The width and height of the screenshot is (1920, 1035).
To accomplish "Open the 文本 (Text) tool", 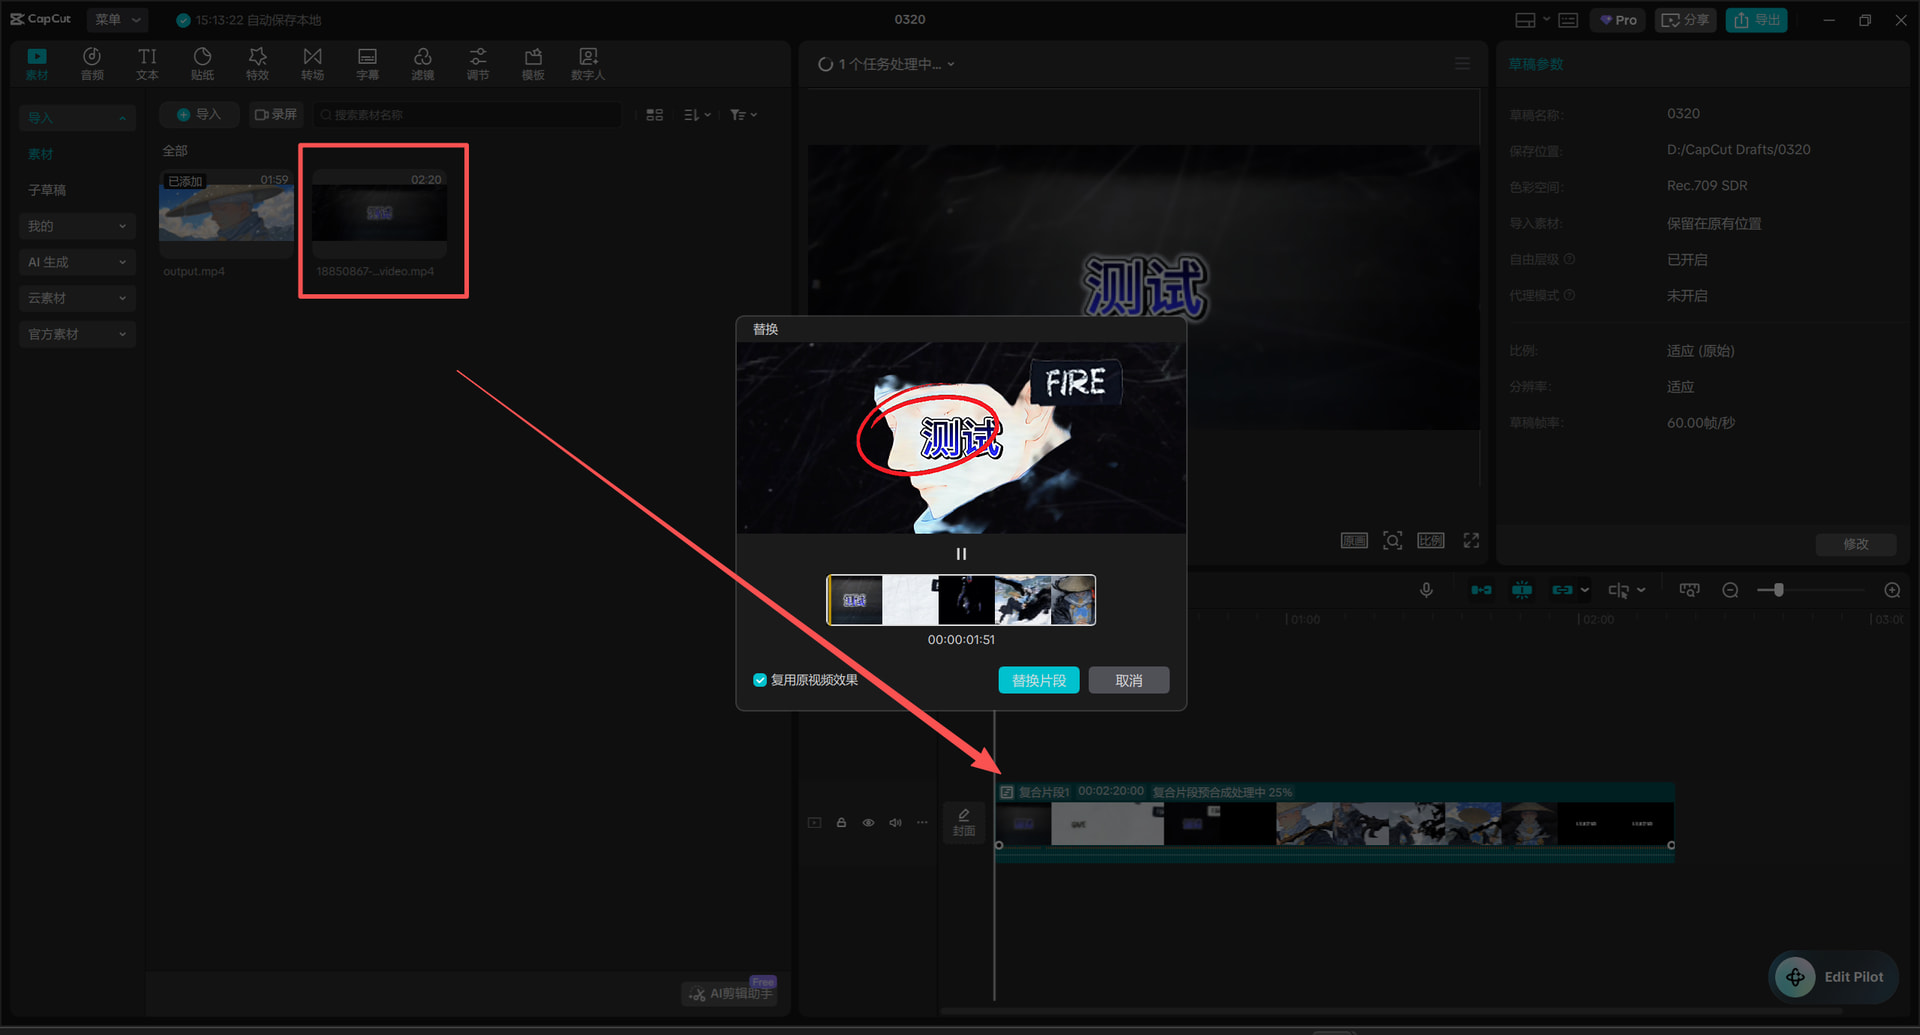I will [147, 63].
